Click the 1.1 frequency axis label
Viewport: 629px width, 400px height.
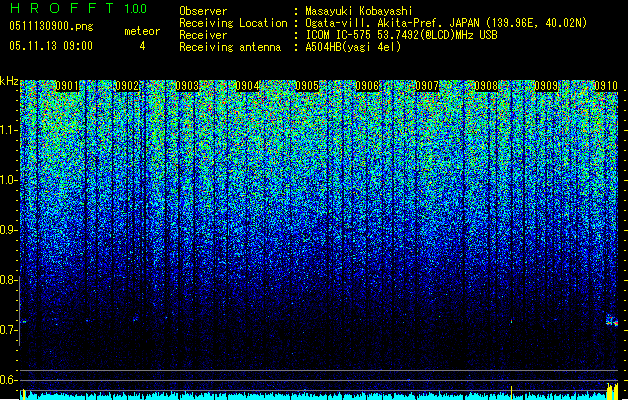[x=8, y=130]
